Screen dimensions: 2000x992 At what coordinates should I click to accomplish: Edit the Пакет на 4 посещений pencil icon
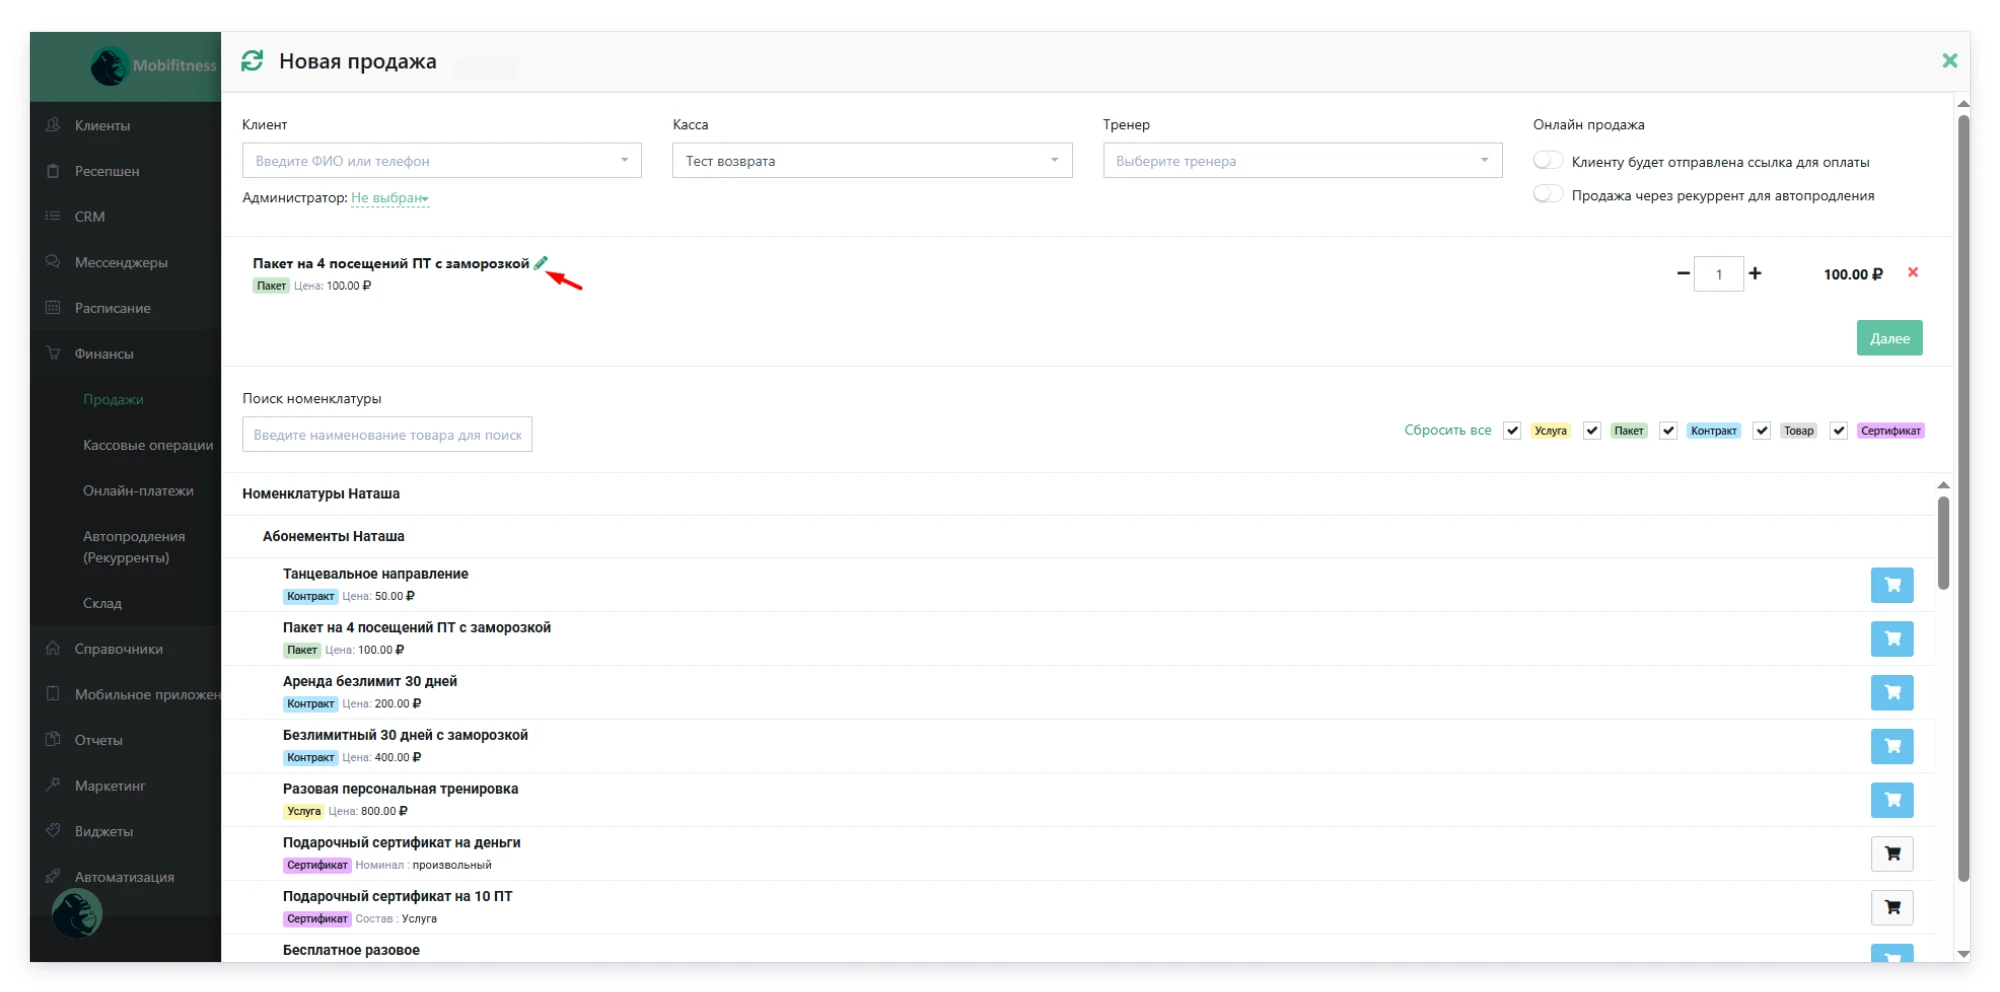(x=541, y=263)
